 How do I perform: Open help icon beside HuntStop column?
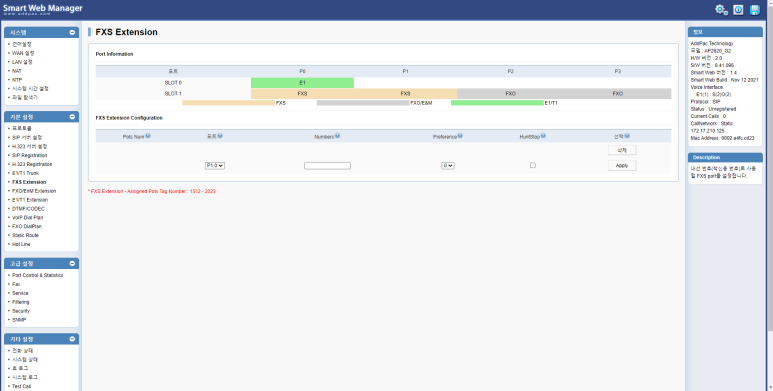(543, 136)
